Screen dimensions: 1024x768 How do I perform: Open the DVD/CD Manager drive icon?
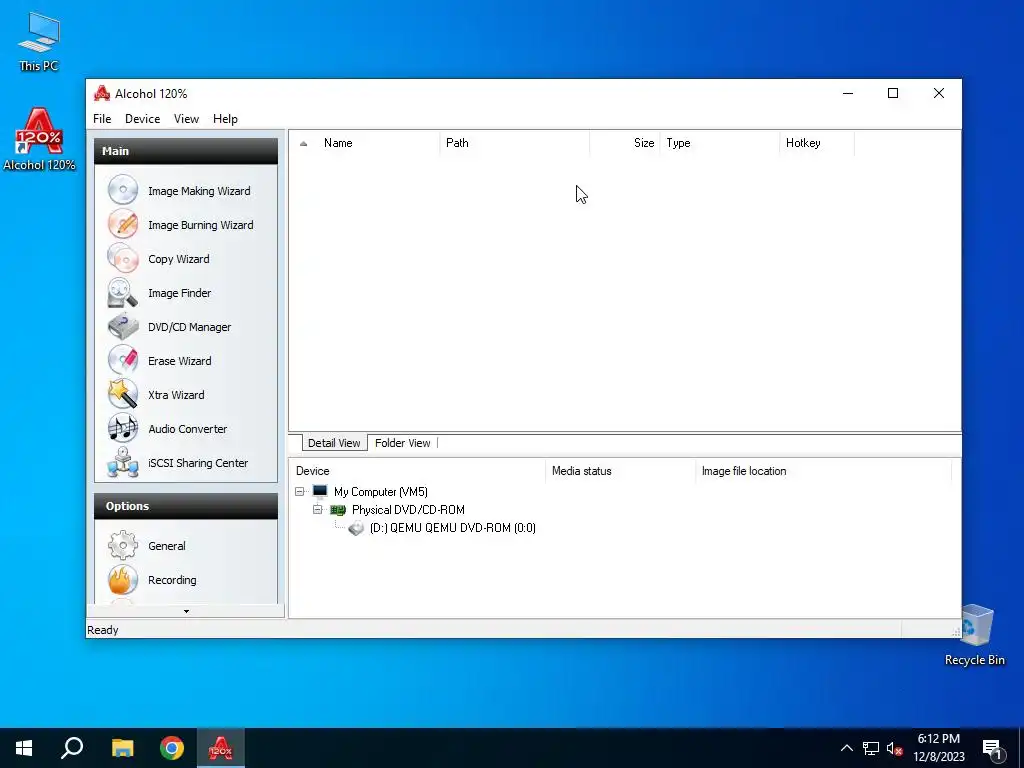point(123,327)
